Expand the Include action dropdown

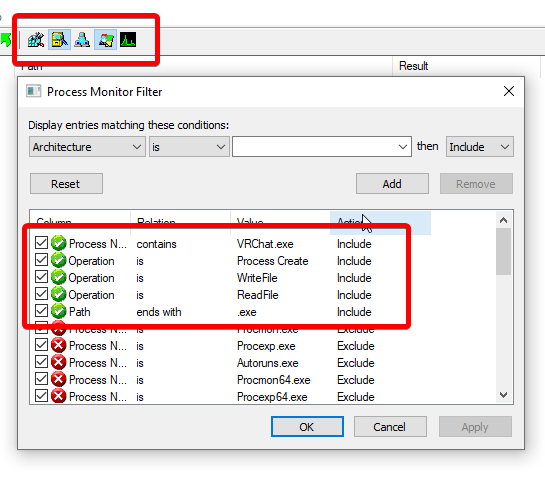click(x=480, y=147)
